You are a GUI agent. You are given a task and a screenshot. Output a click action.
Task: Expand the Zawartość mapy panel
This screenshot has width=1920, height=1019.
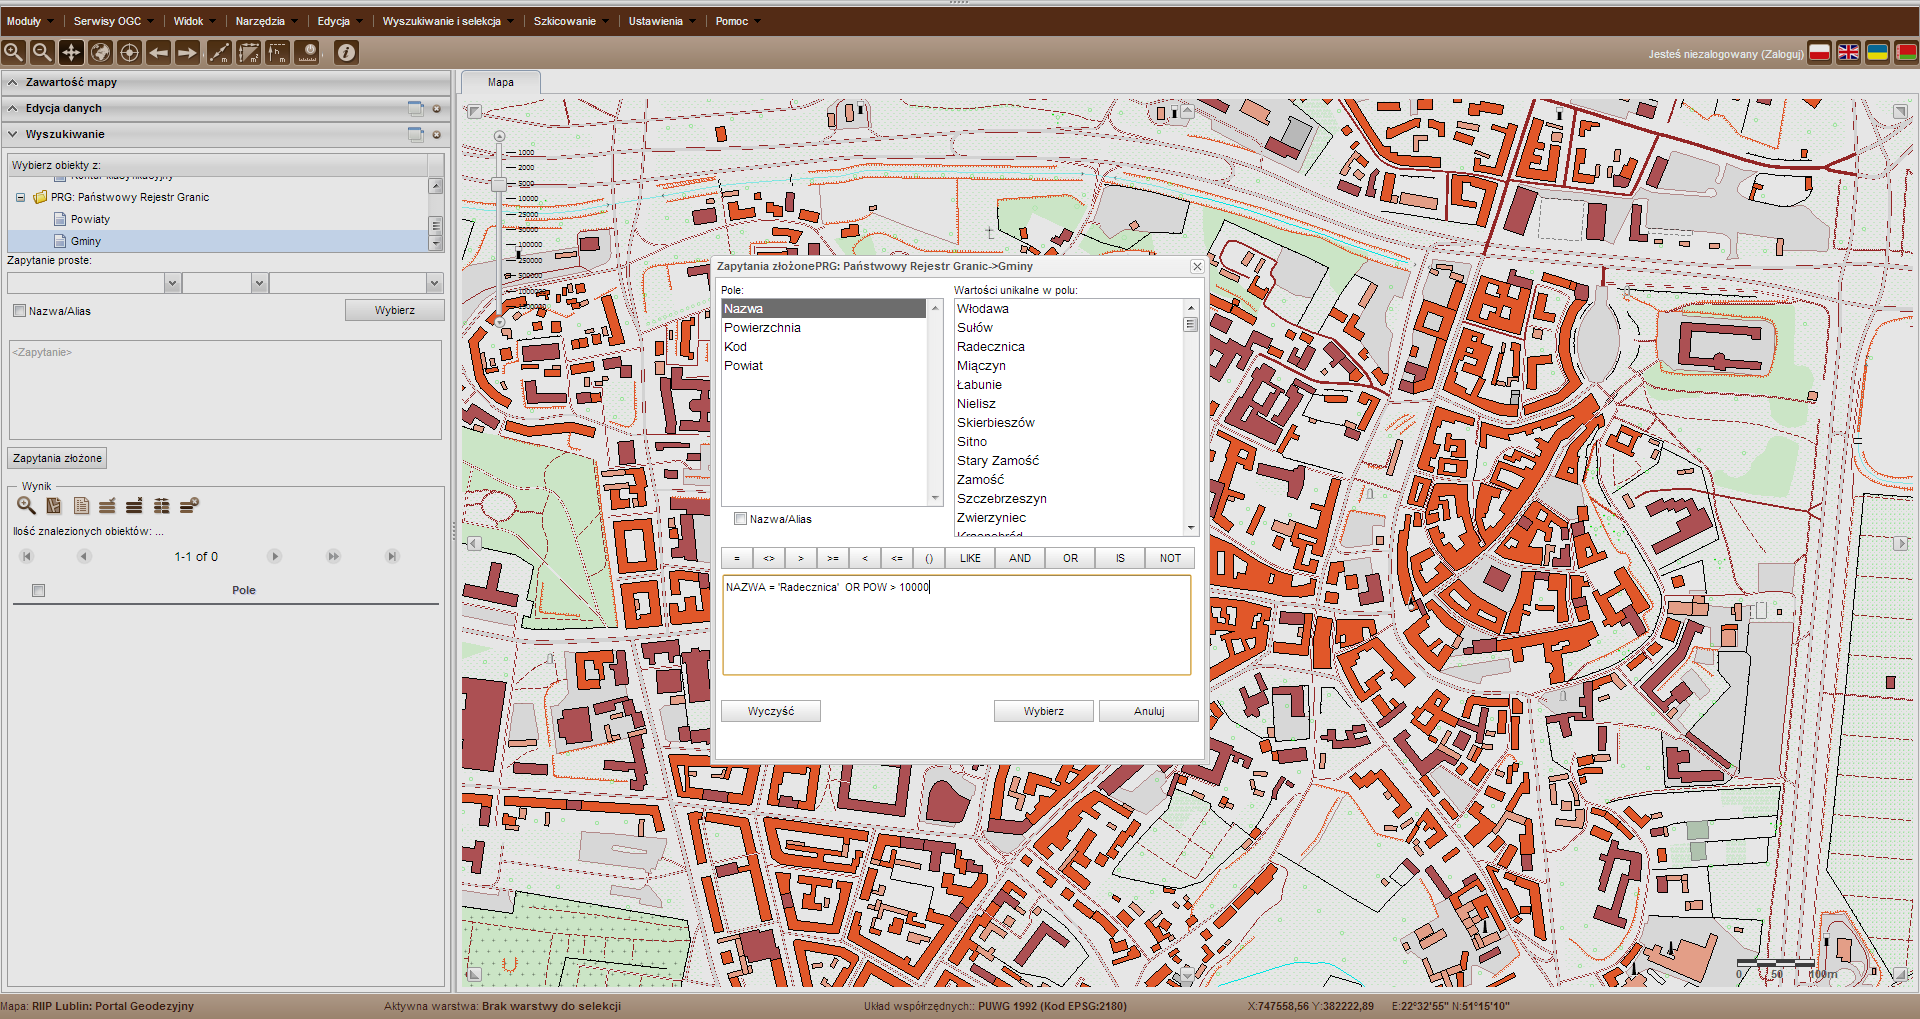coord(13,82)
